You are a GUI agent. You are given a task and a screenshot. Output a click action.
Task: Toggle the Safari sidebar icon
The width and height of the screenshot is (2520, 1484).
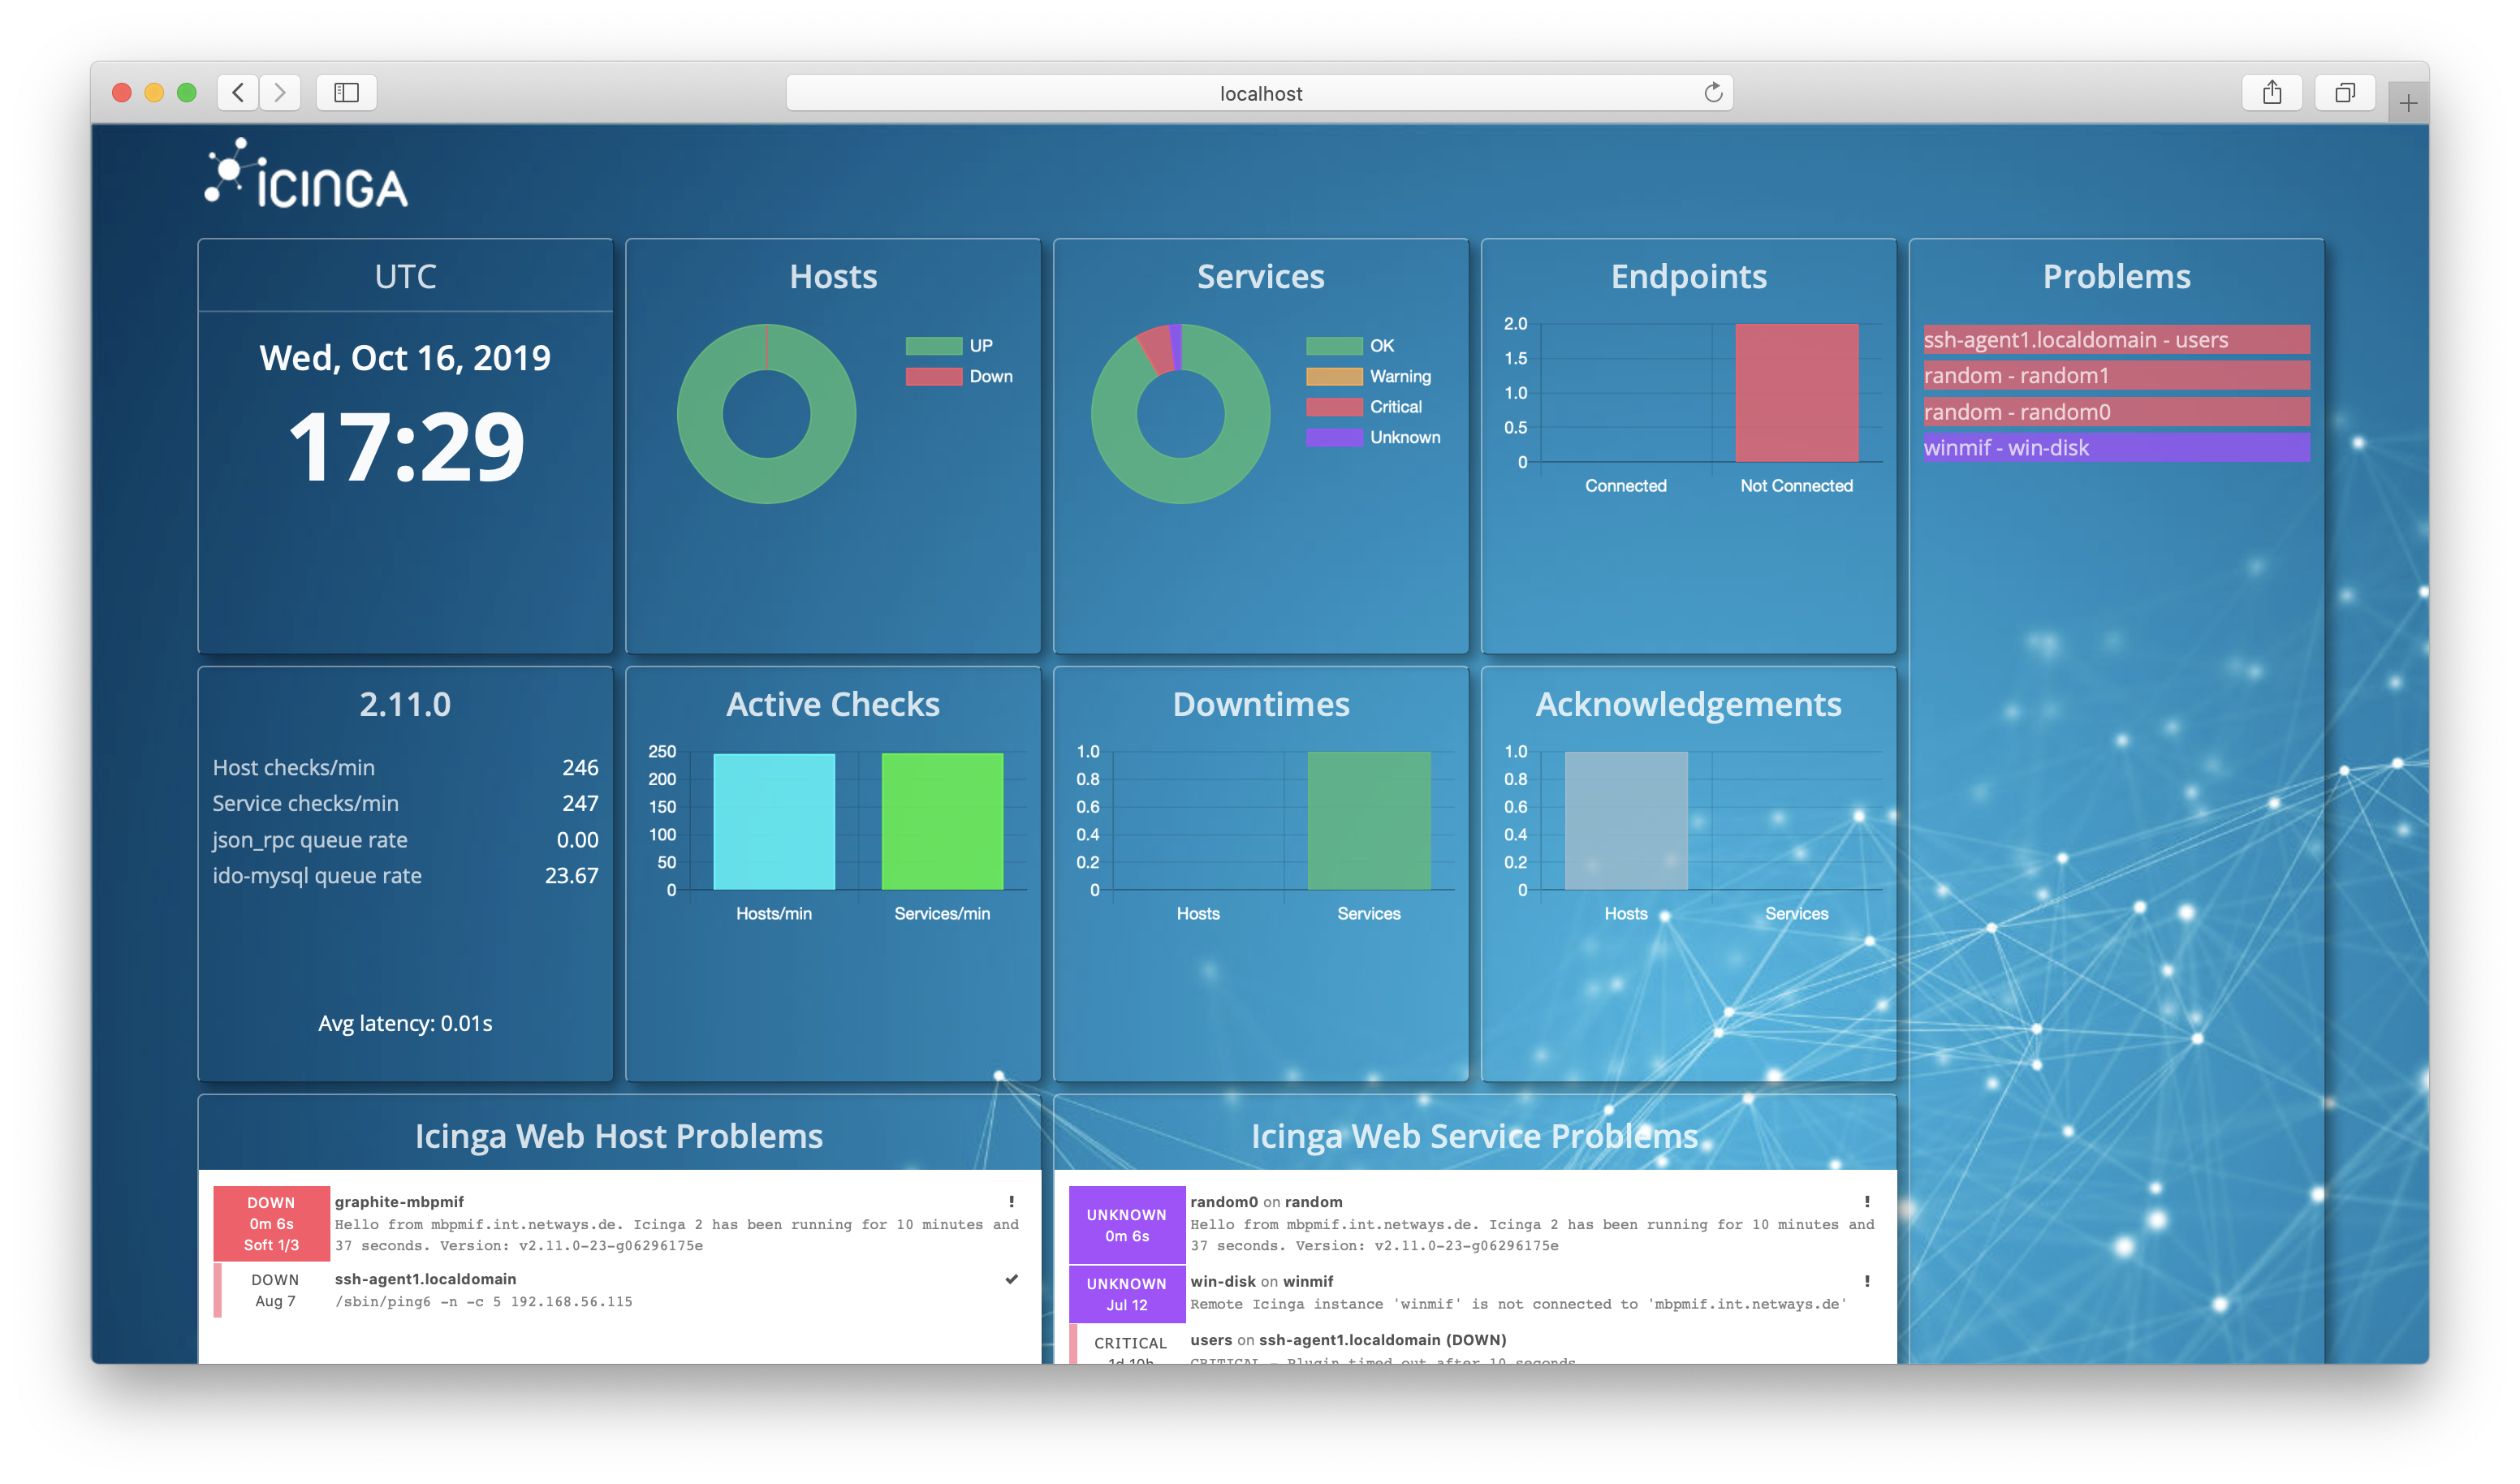tap(346, 93)
